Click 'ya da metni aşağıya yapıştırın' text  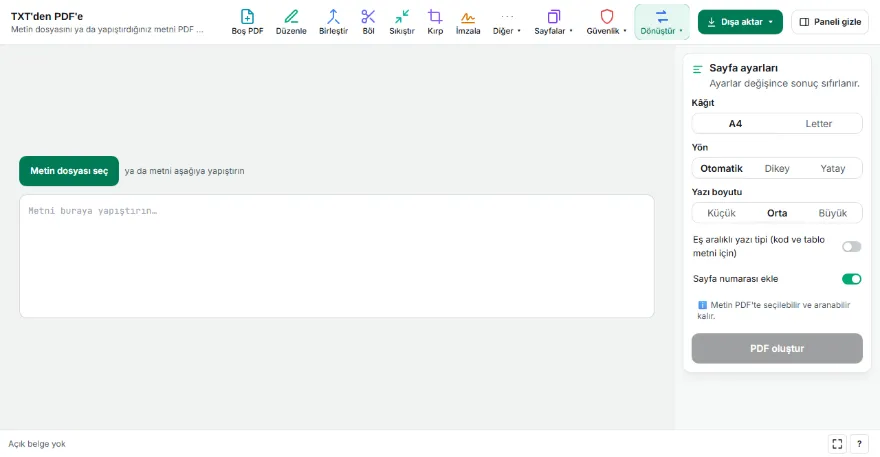184,171
